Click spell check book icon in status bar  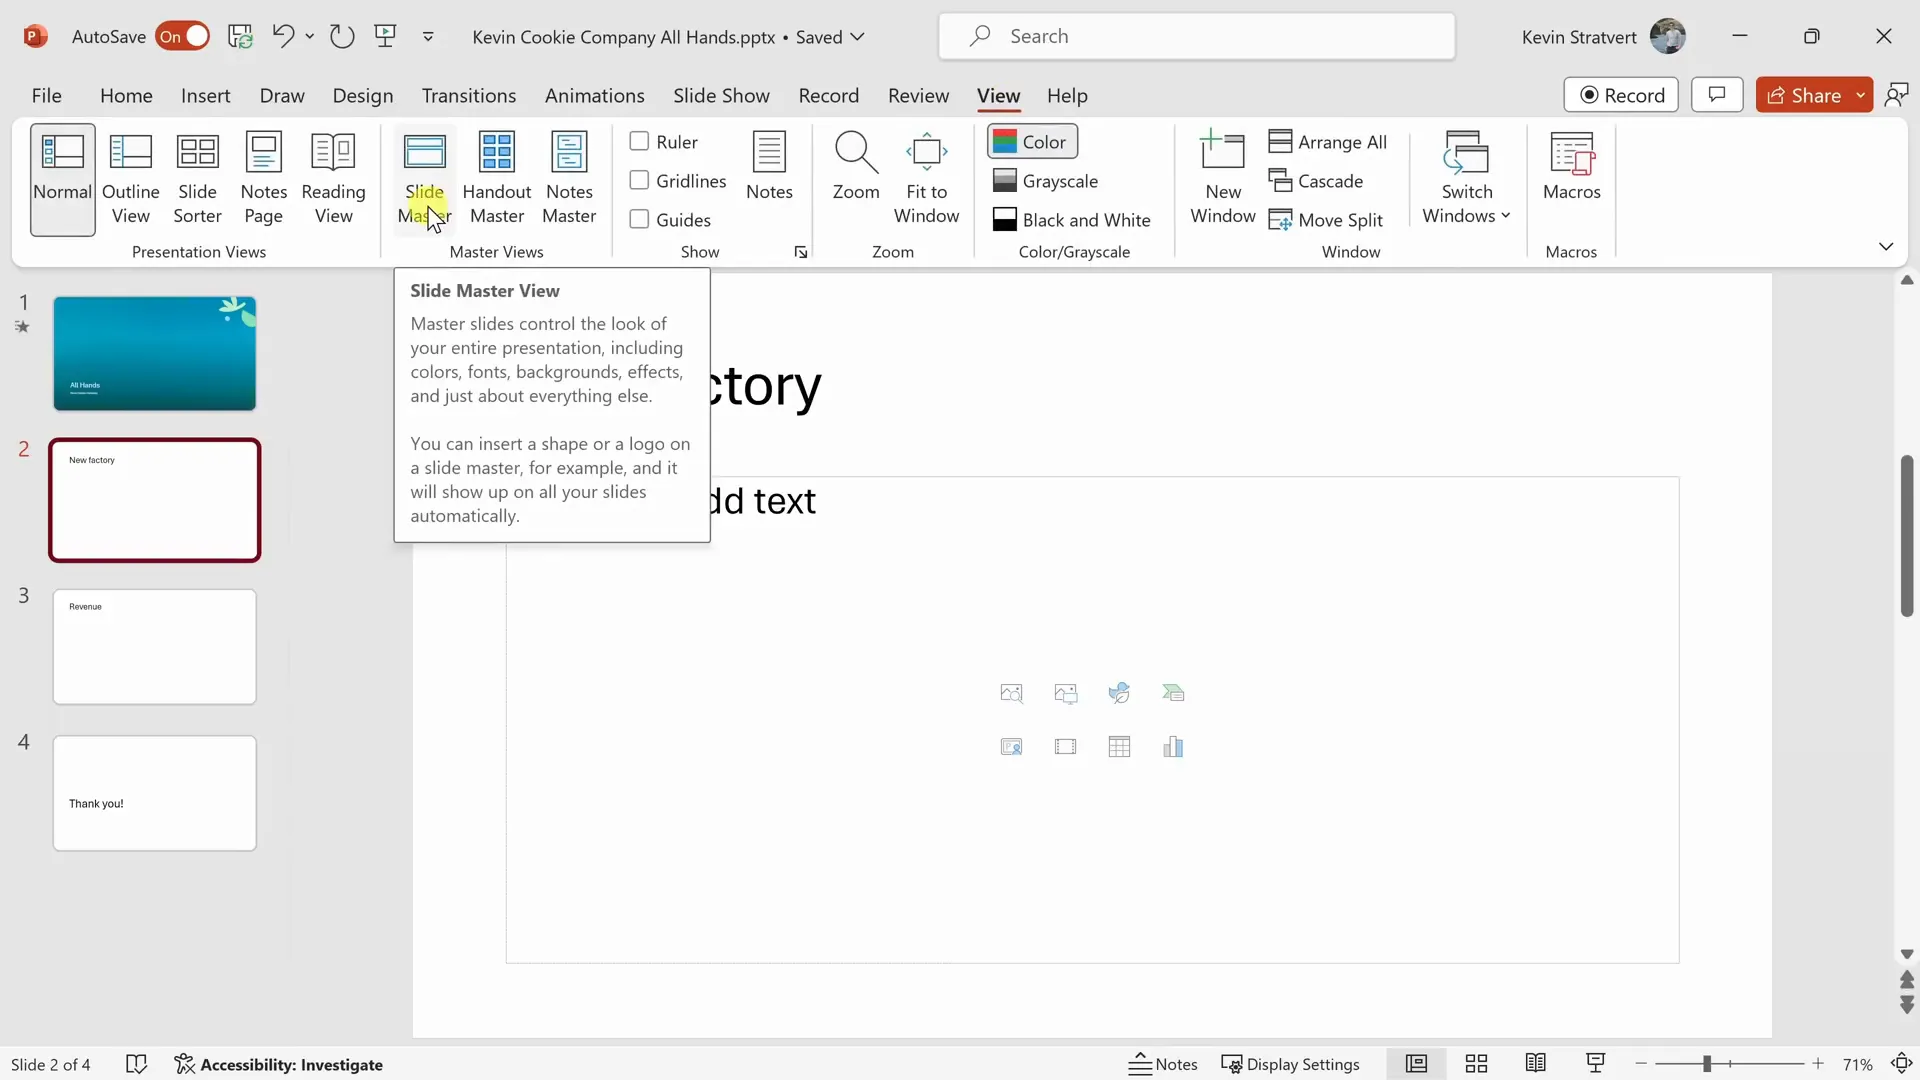click(x=137, y=1064)
